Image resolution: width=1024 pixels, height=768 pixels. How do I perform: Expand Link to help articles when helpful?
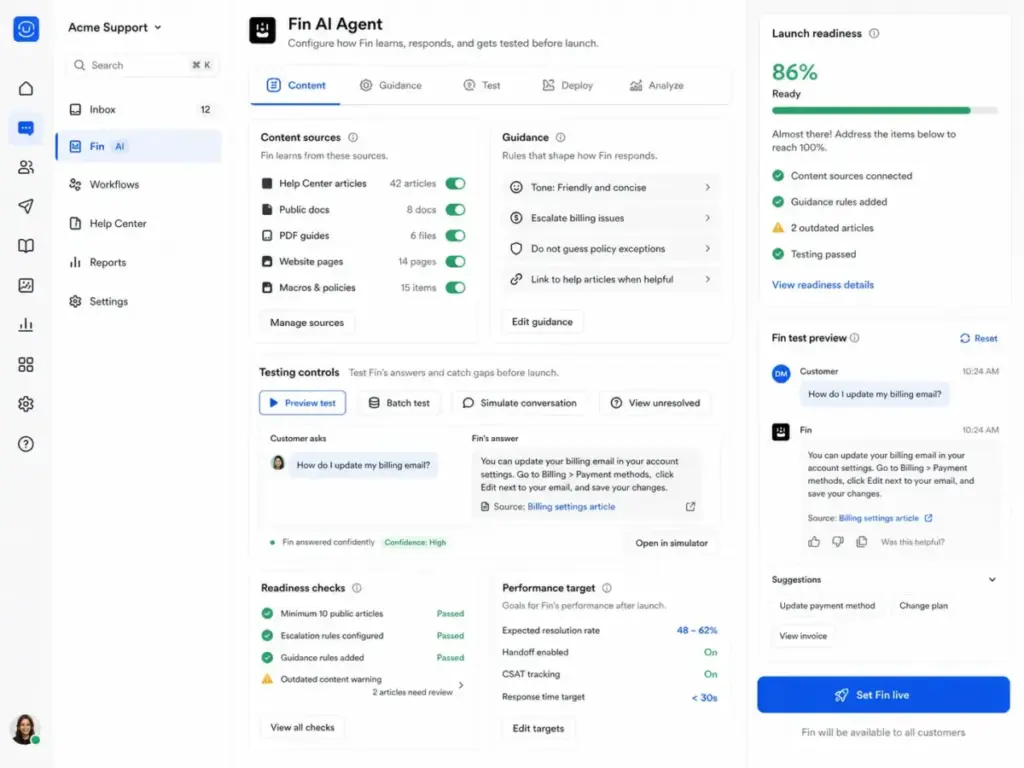611,280
